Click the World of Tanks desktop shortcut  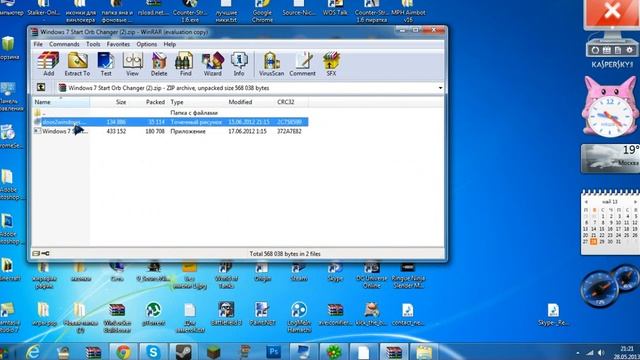click(226, 274)
